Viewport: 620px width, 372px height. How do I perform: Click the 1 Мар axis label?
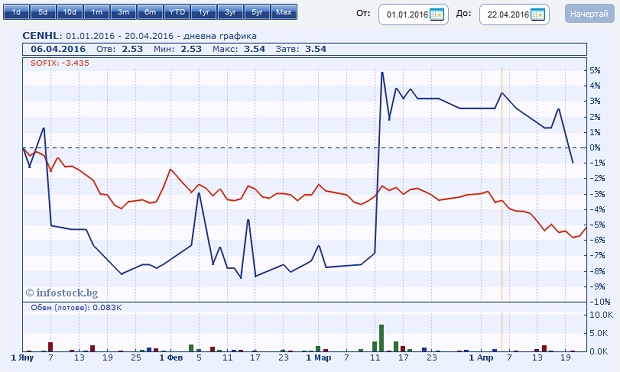point(319,358)
